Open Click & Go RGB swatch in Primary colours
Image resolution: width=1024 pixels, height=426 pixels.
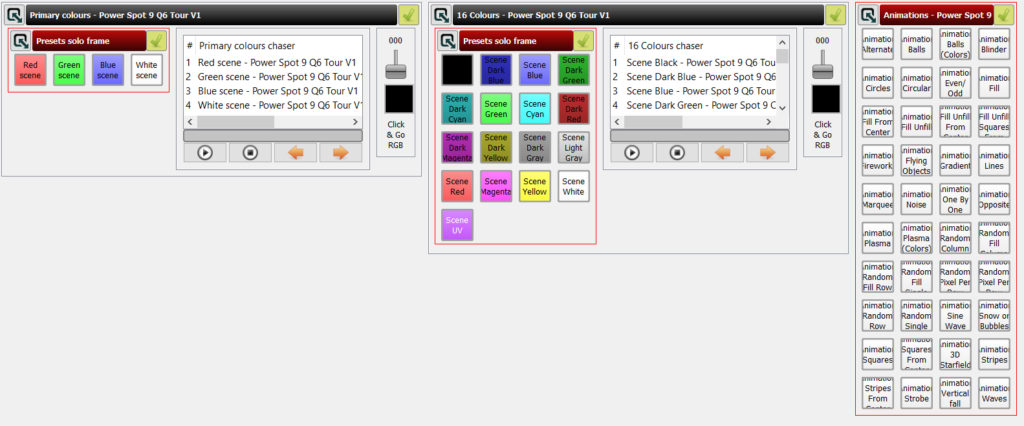[397, 98]
